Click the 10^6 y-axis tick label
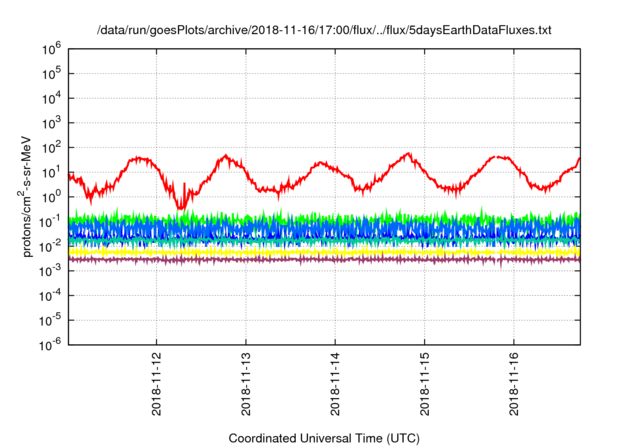 [x=51, y=49]
